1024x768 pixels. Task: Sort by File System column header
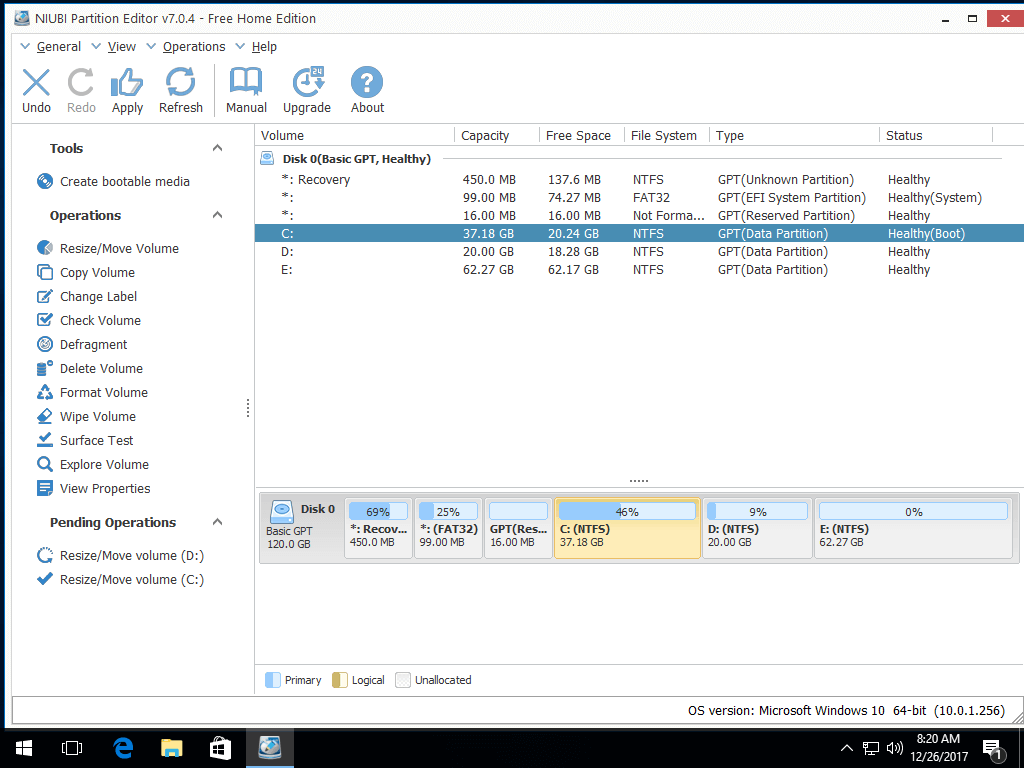coord(667,135)
